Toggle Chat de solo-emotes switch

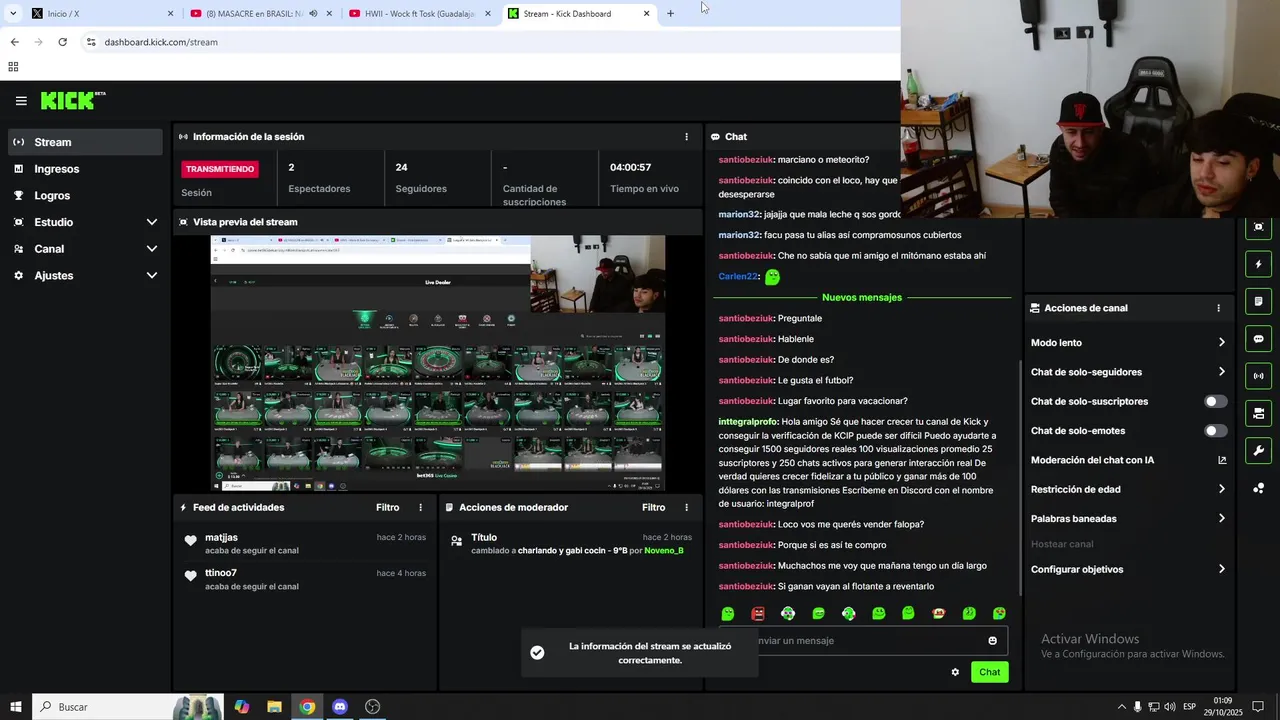point(1215,431)
